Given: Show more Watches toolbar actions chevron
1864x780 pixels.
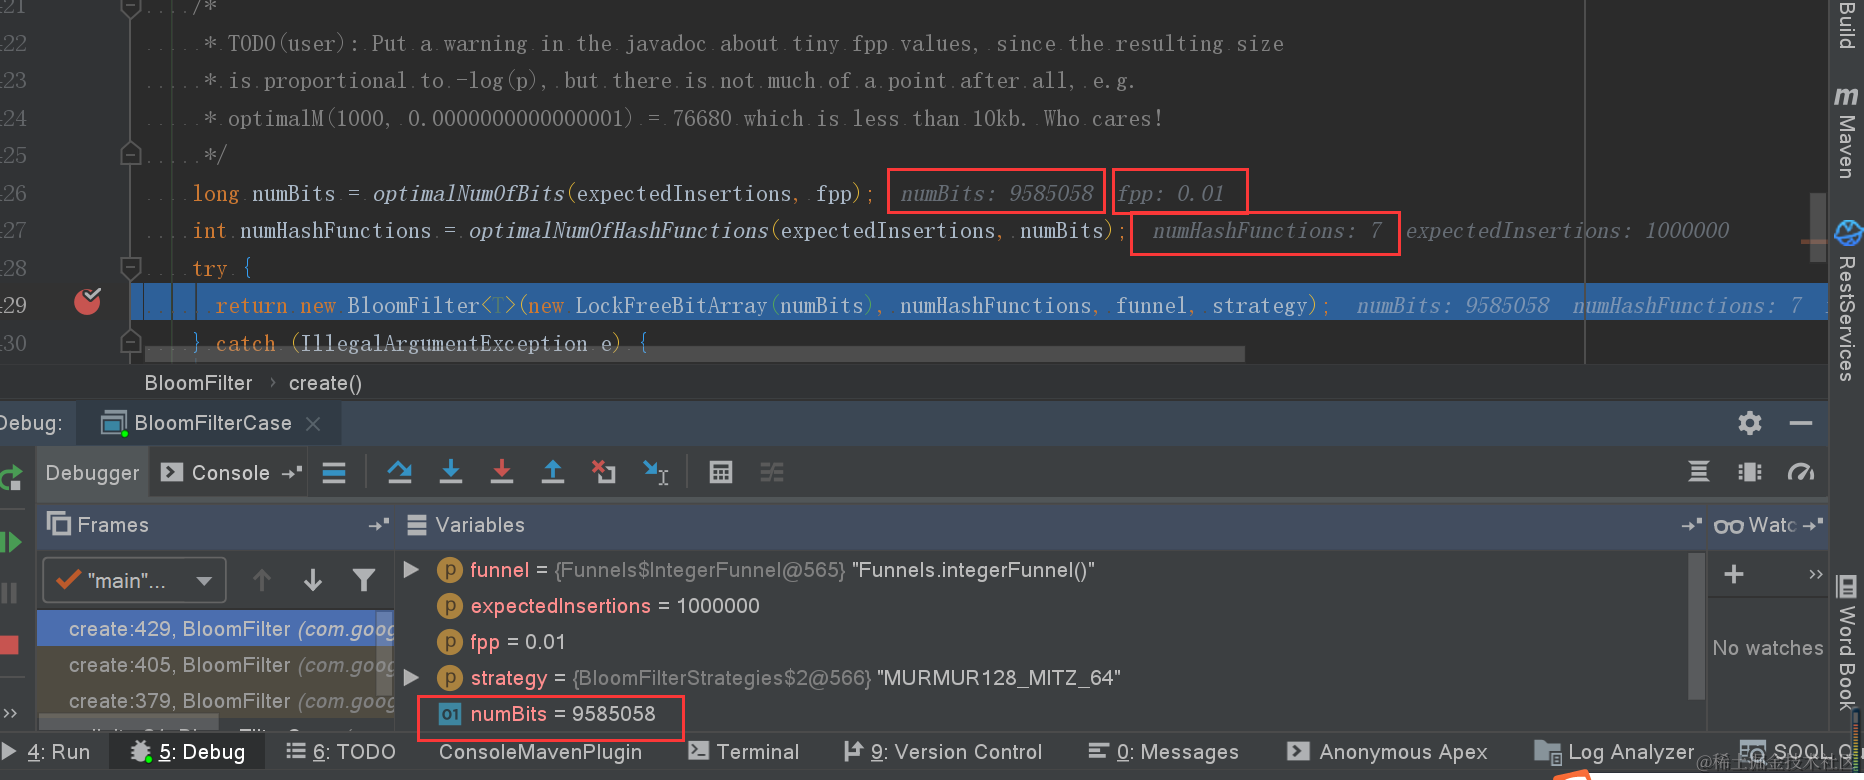Looking at the screenshot, I should pos(1816,574).
